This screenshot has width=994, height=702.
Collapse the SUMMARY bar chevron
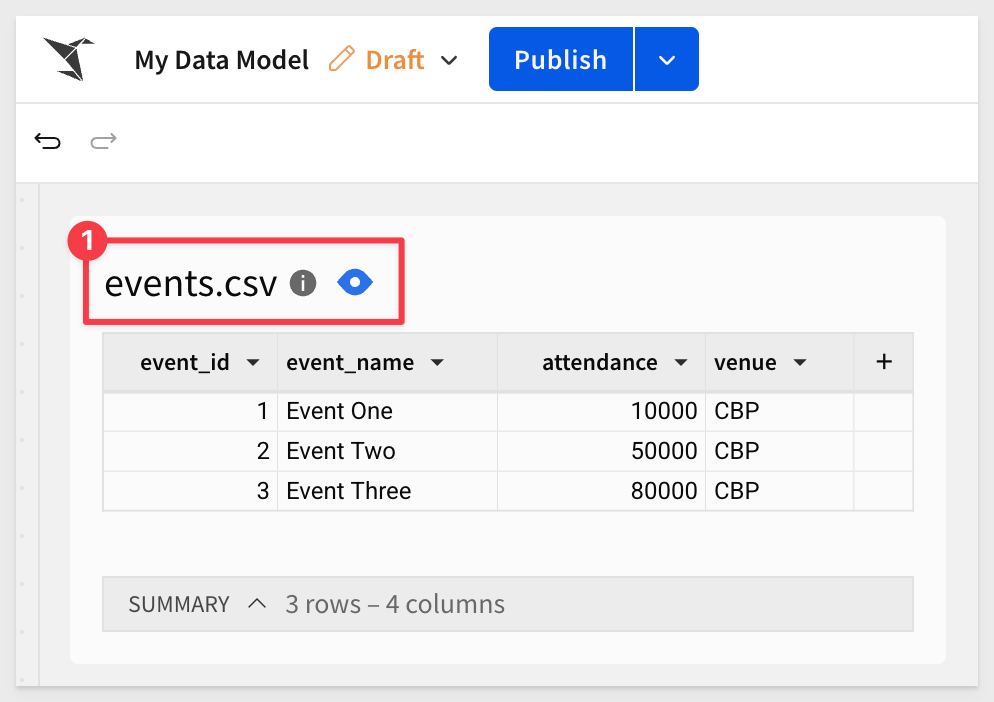click(x=257, y=603)
